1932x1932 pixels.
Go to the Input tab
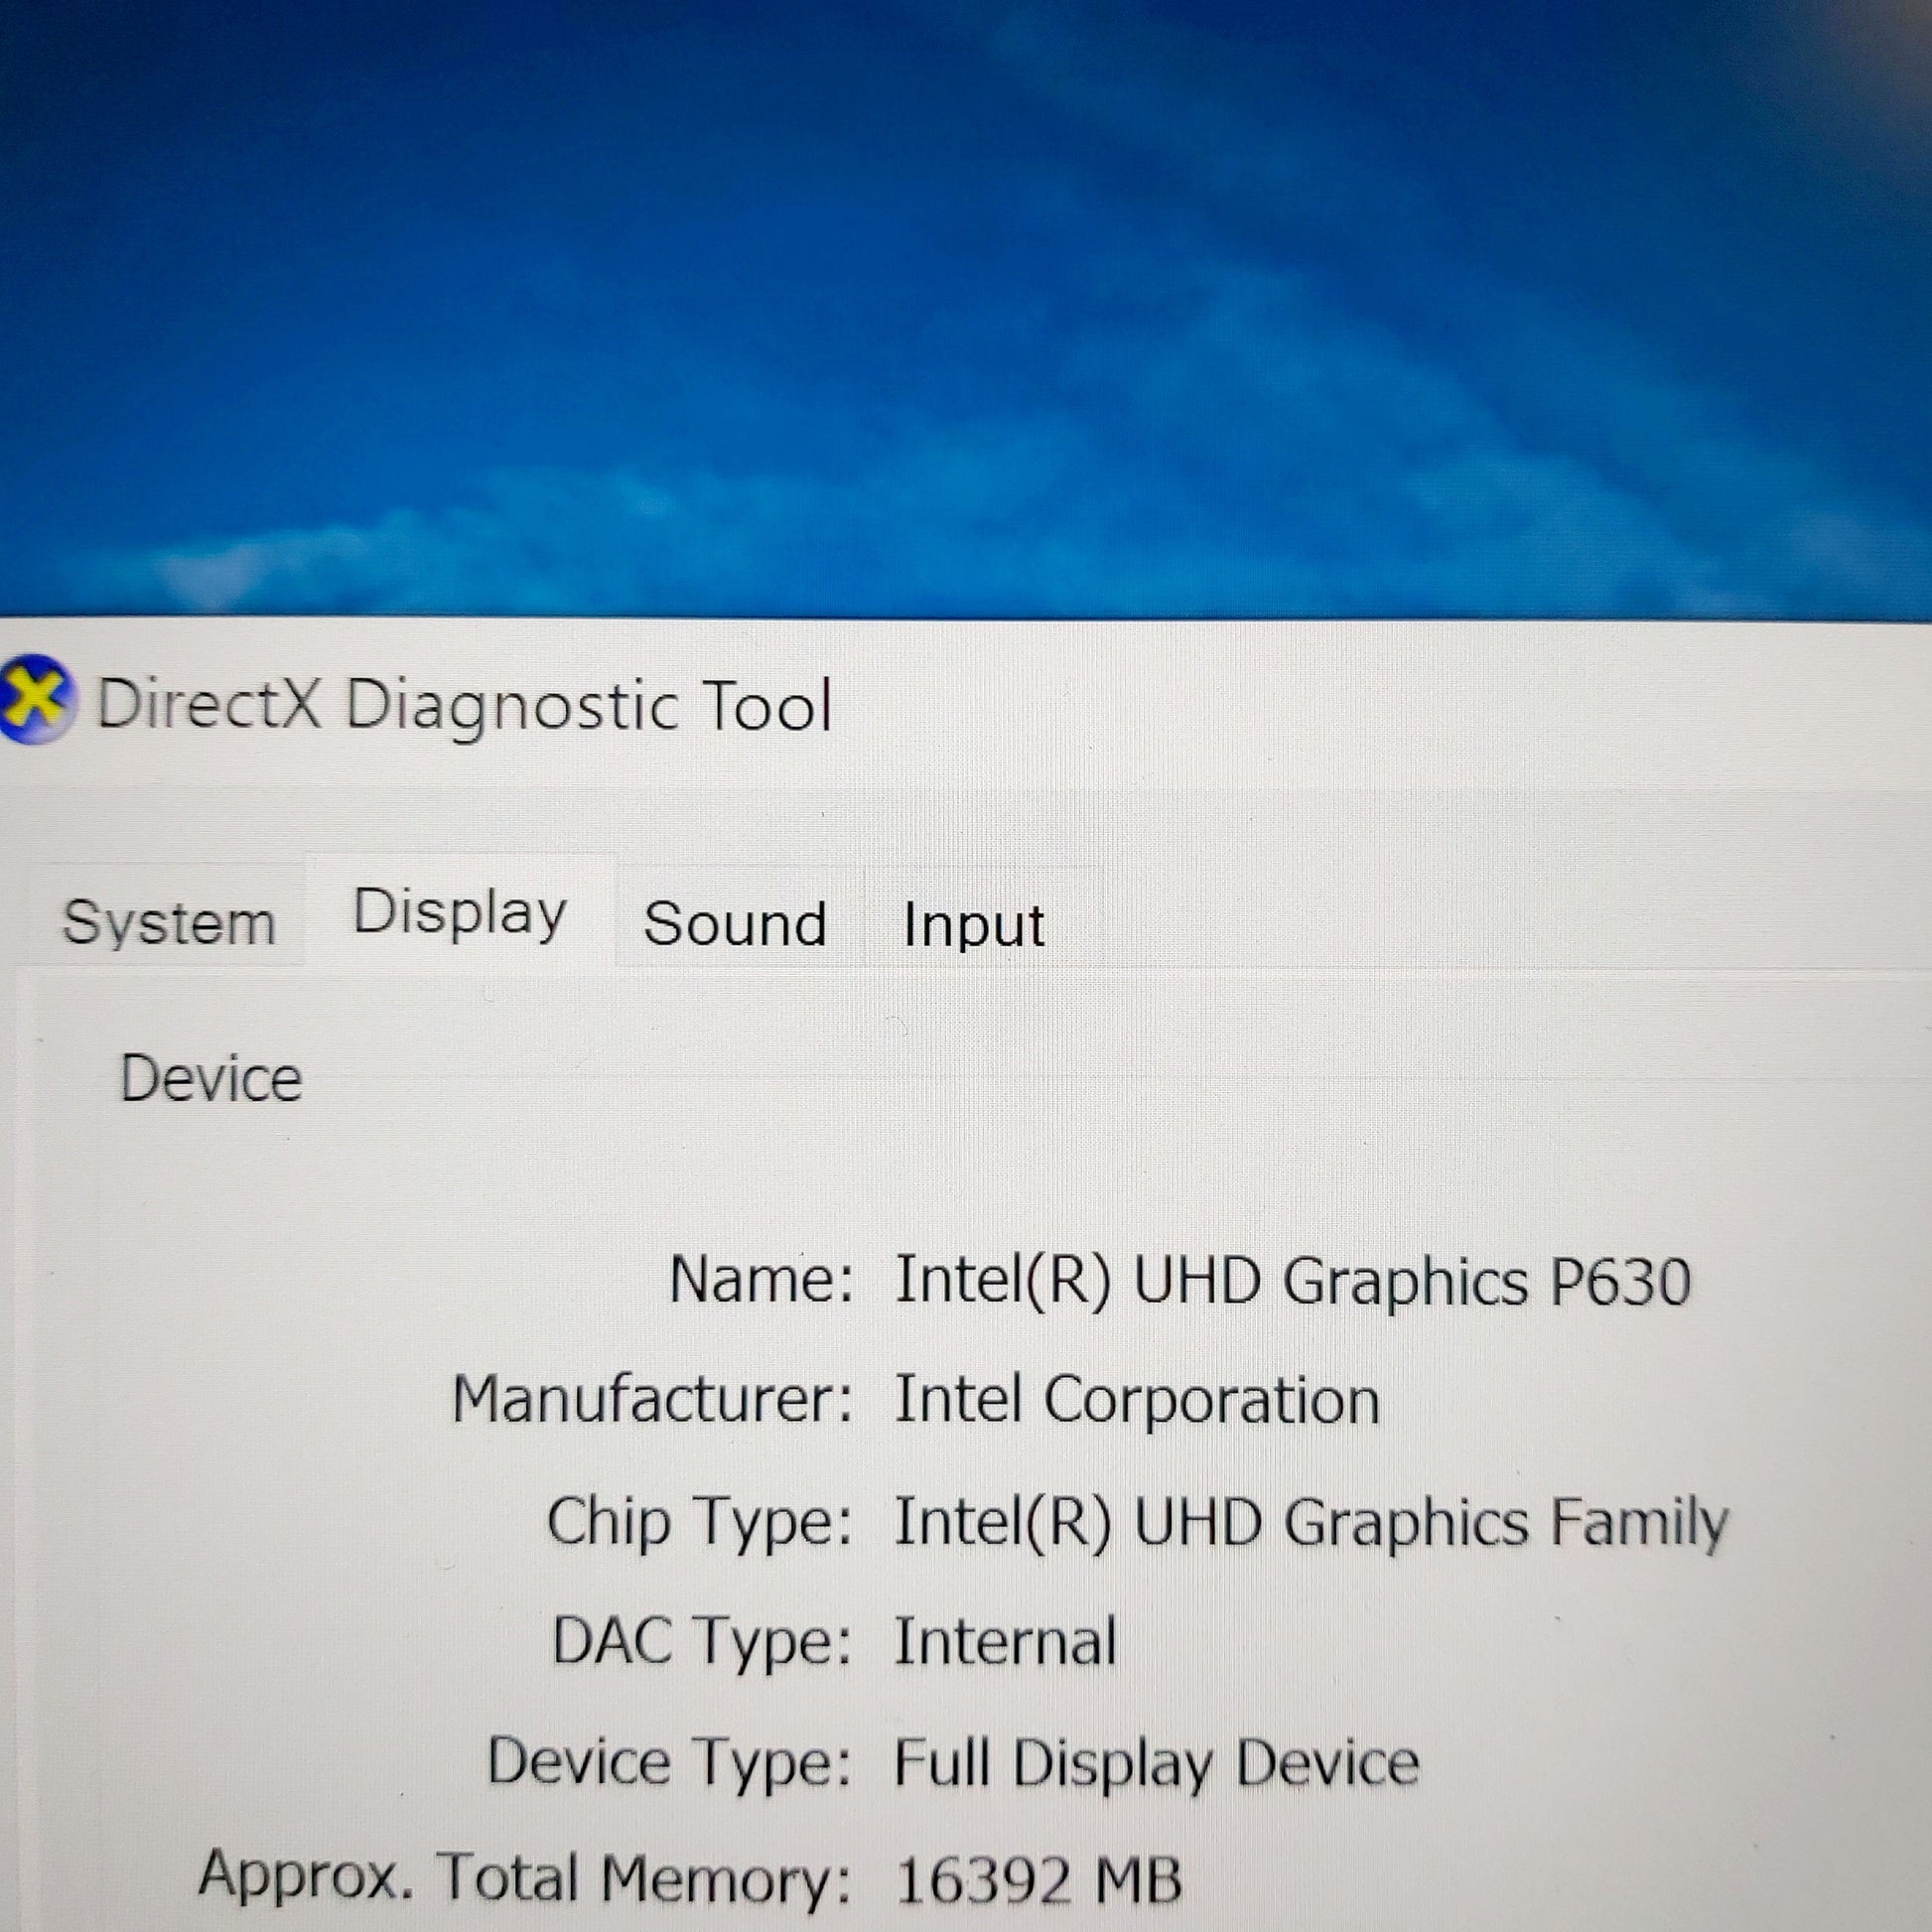coord(973,924)
